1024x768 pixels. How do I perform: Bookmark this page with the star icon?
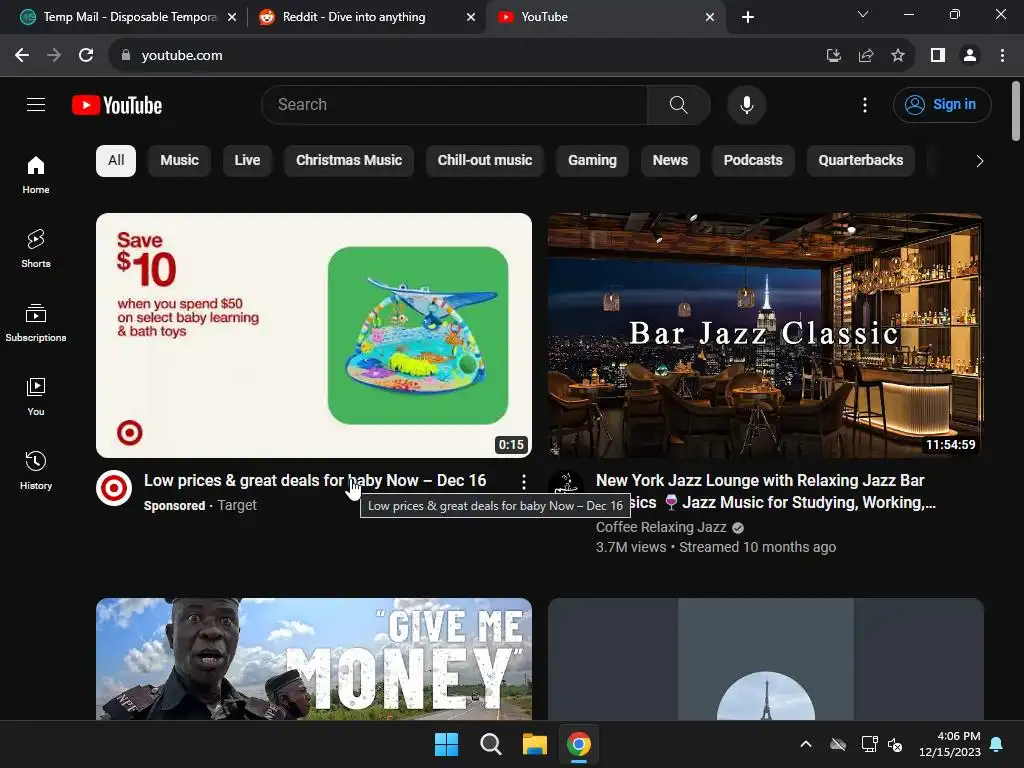(x=898, y=56)
